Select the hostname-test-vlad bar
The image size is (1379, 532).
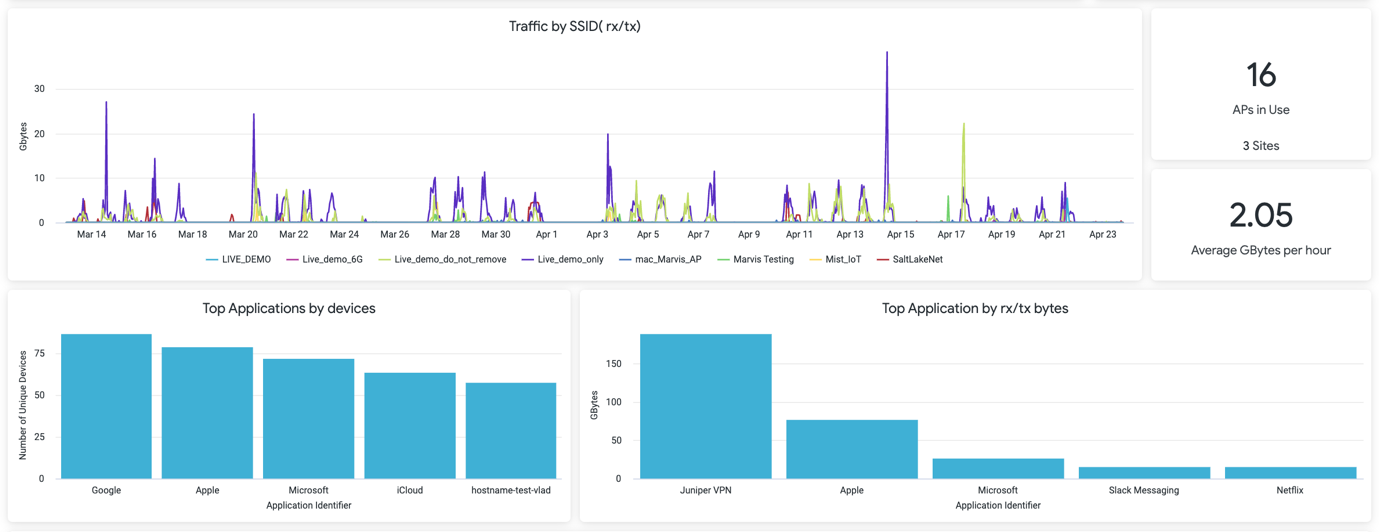(x=511, y=431)
